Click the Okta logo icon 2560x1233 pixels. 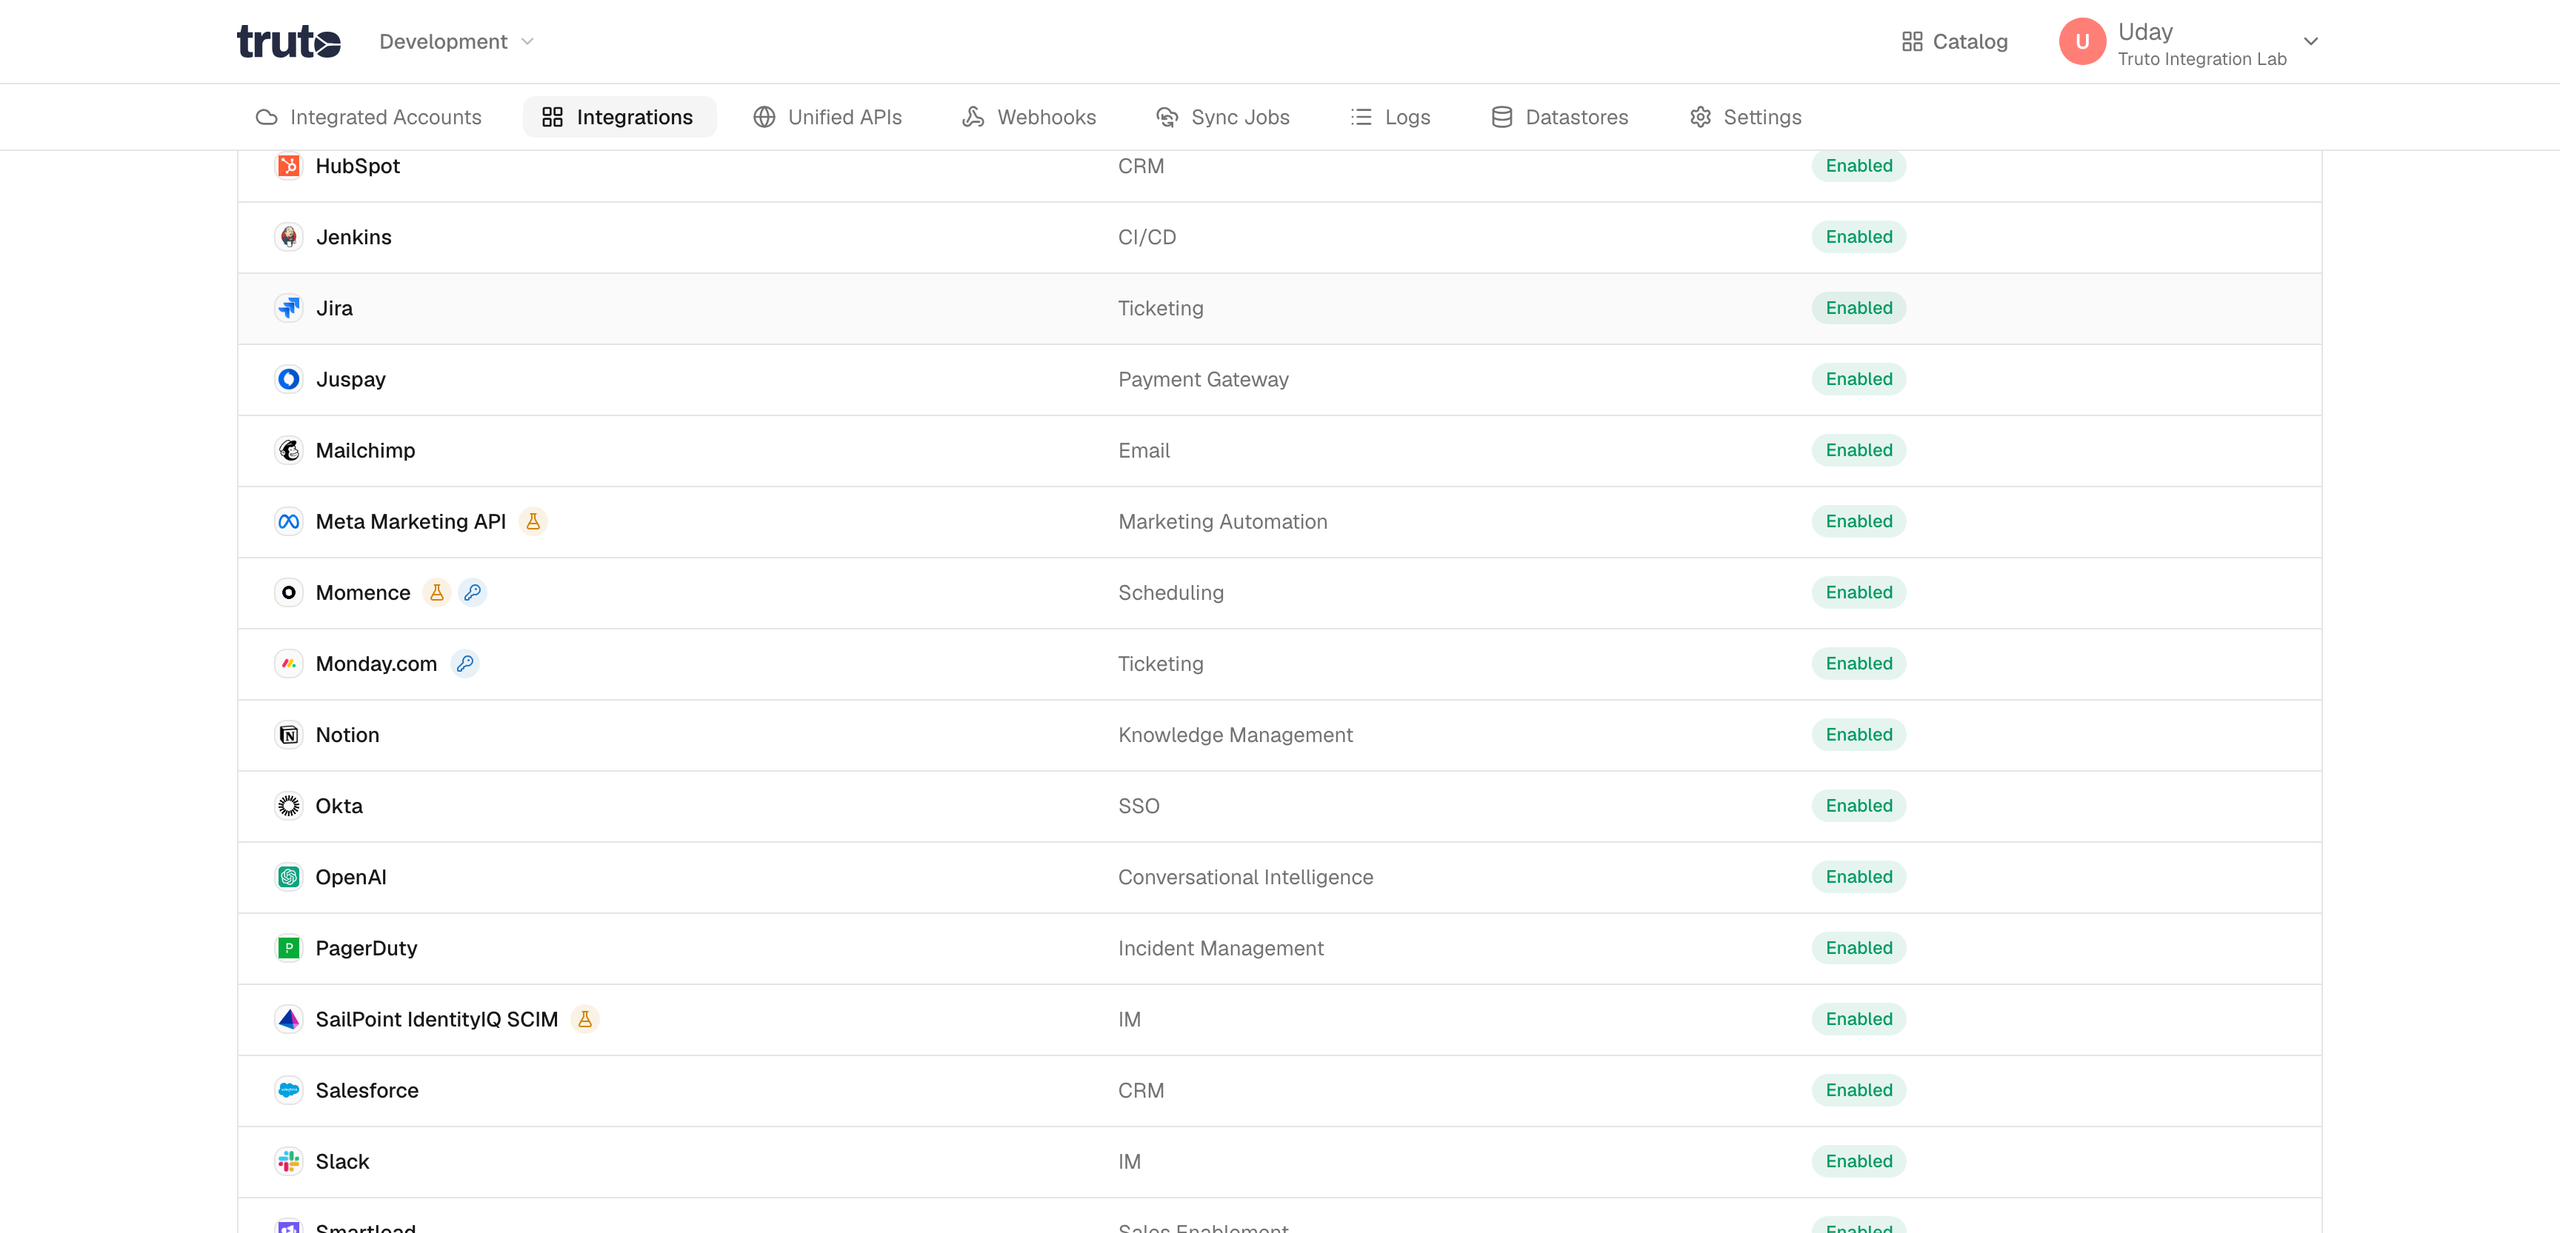click(289, 806)
